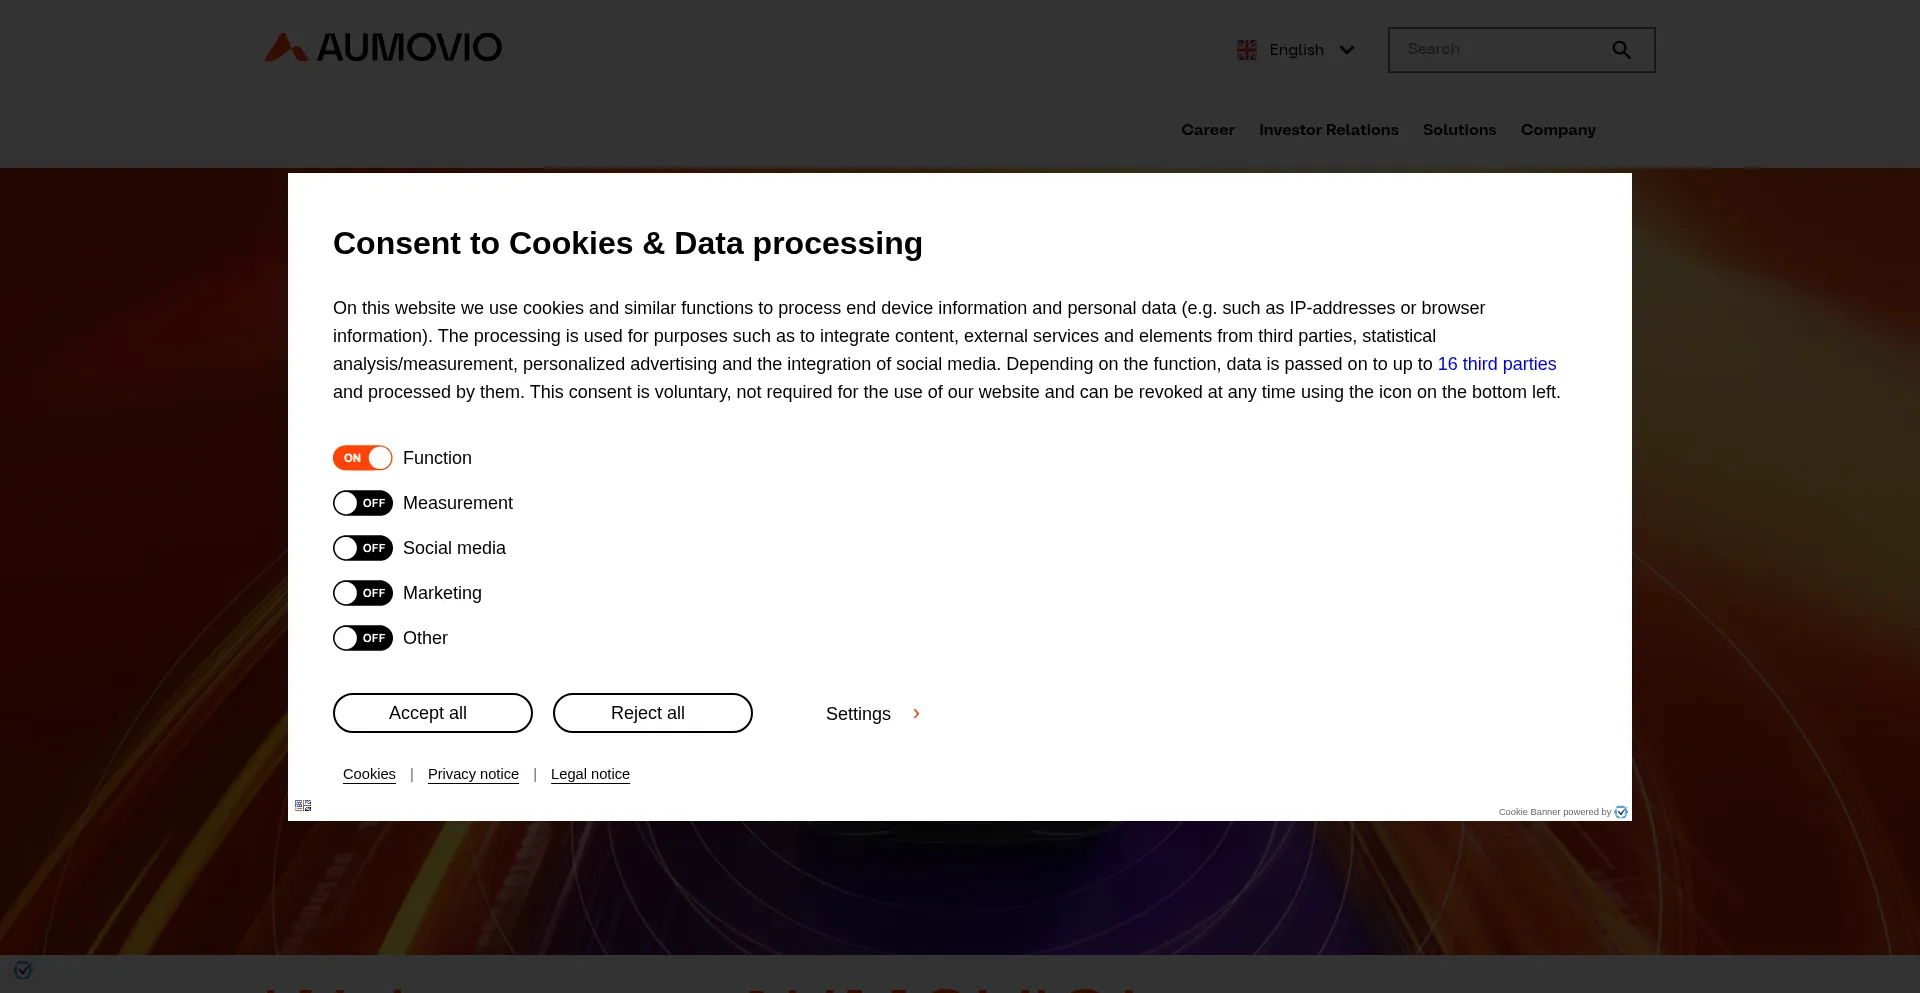Enable the Marketing cookies switch
This screenshot has width=1920, height=993.
coord(362,593)
